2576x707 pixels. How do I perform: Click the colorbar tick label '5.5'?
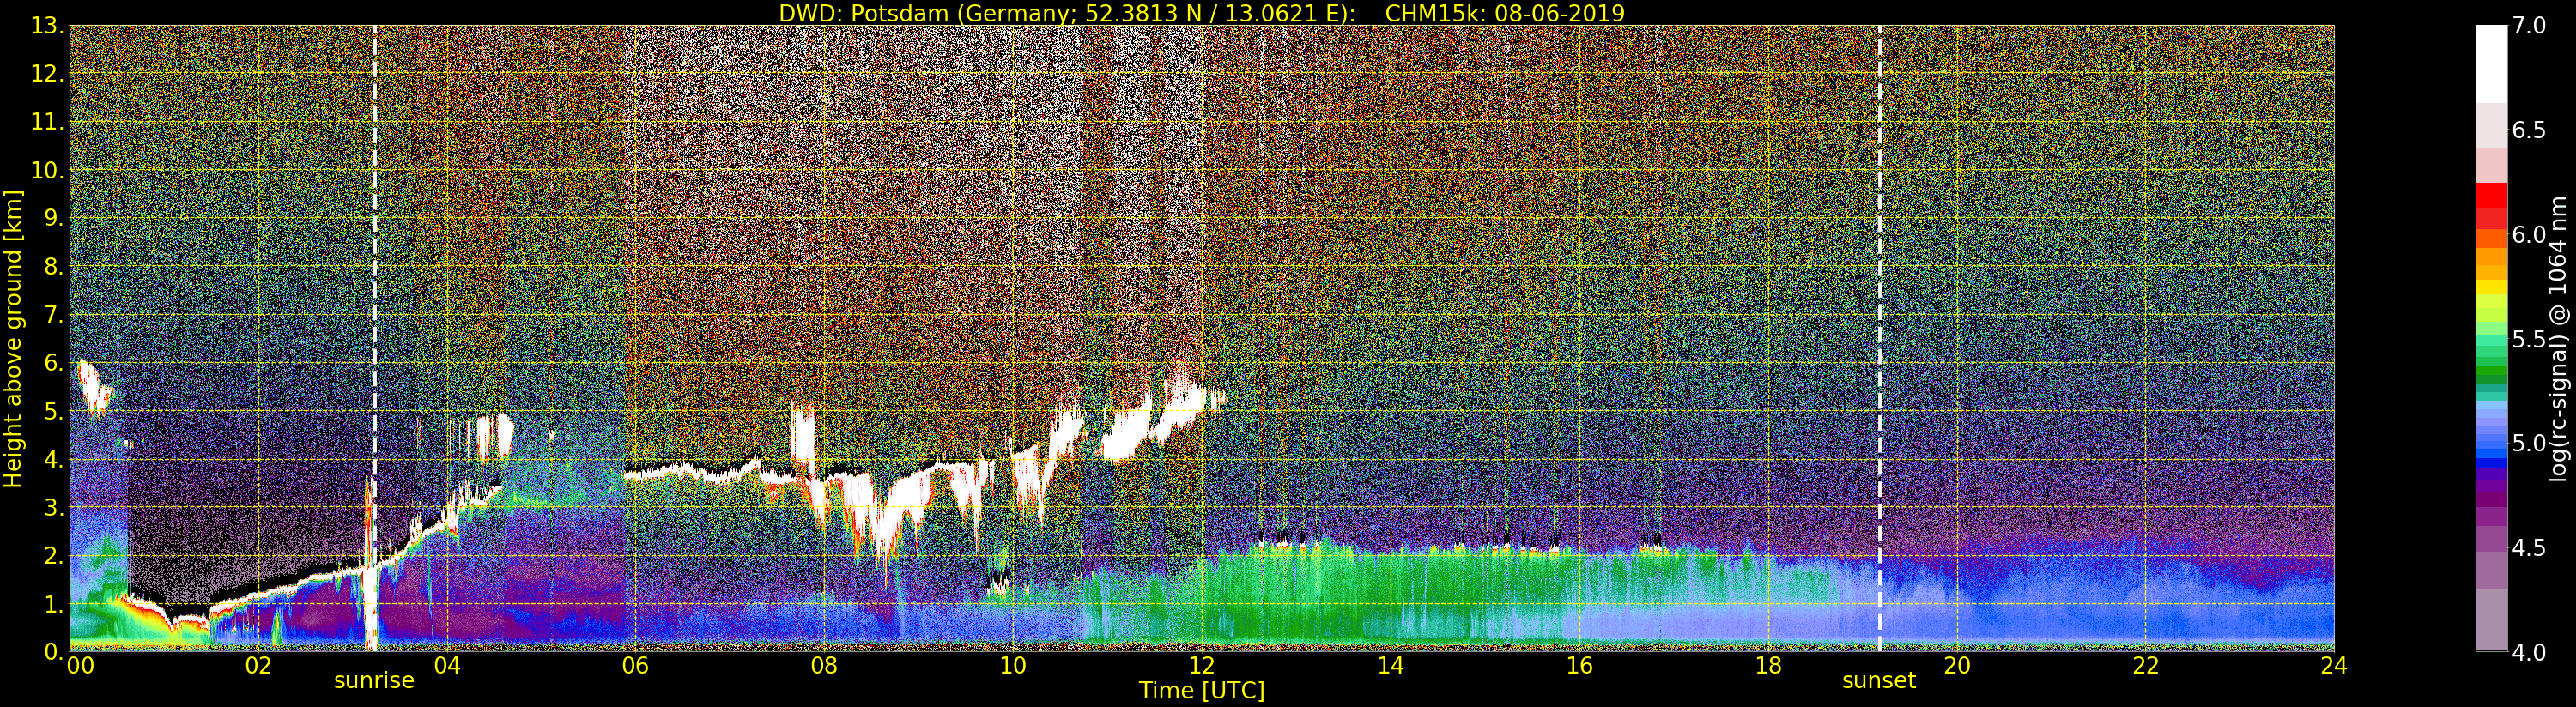click(x=2529, y=339)
